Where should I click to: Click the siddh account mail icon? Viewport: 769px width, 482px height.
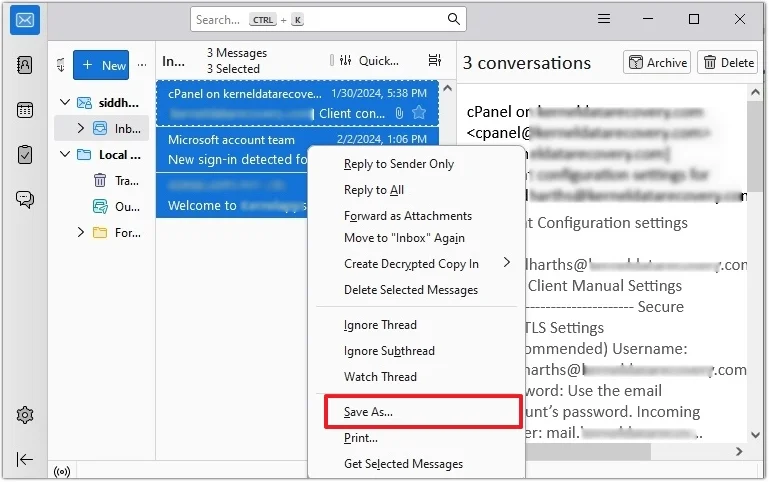84,102
